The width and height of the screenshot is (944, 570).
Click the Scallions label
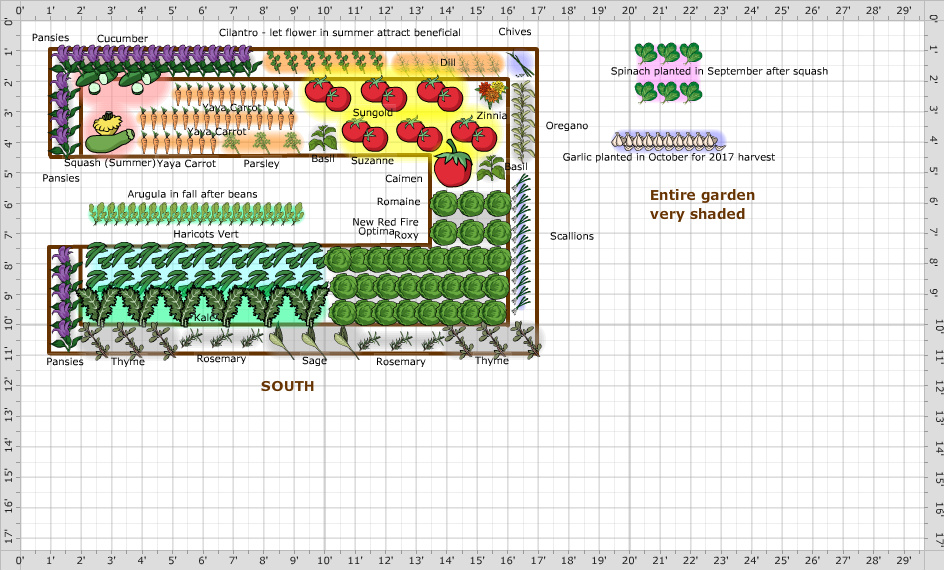click(571, 236)
